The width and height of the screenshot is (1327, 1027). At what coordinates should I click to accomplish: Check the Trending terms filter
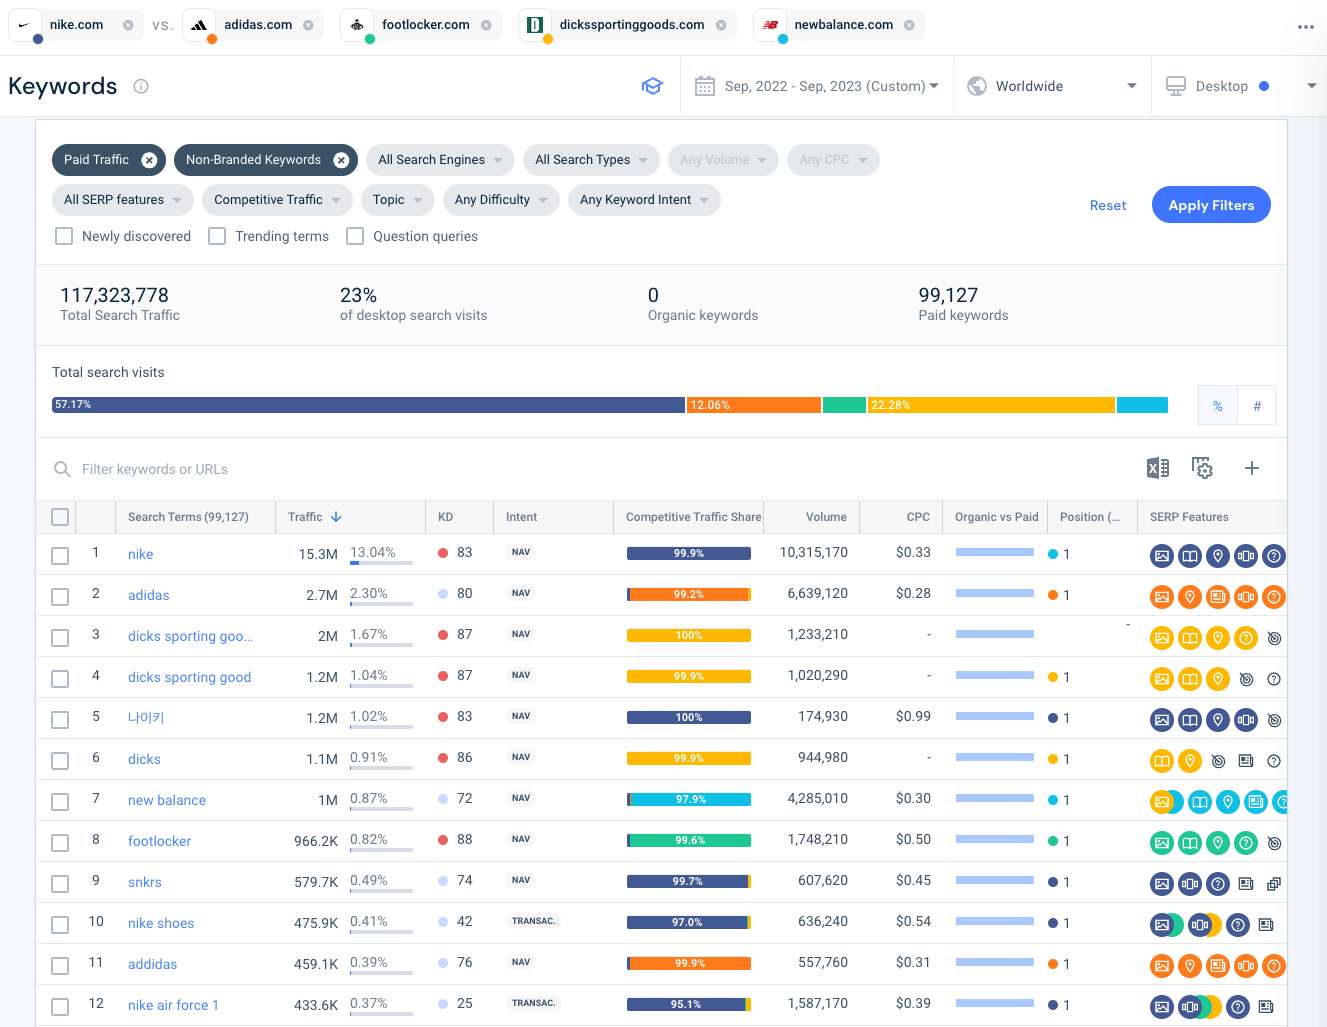pos(217,236)
